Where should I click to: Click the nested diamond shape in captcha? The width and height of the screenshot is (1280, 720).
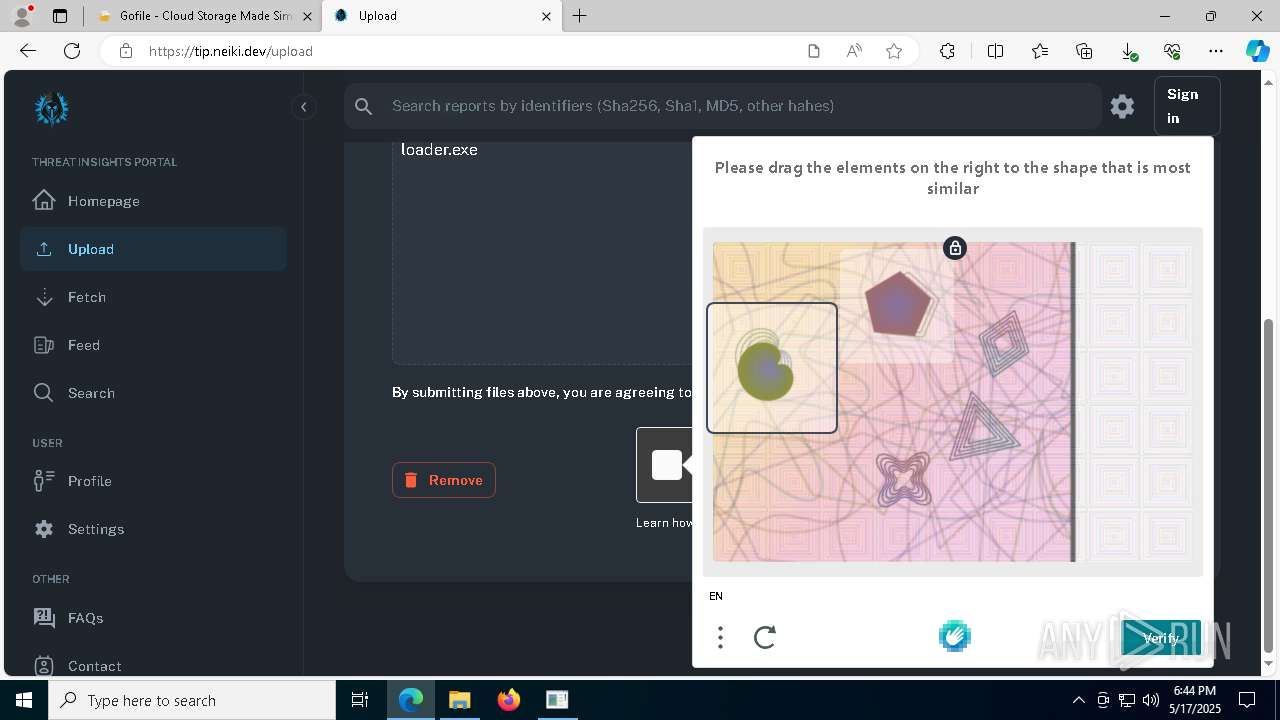[x=1004, y=343]
